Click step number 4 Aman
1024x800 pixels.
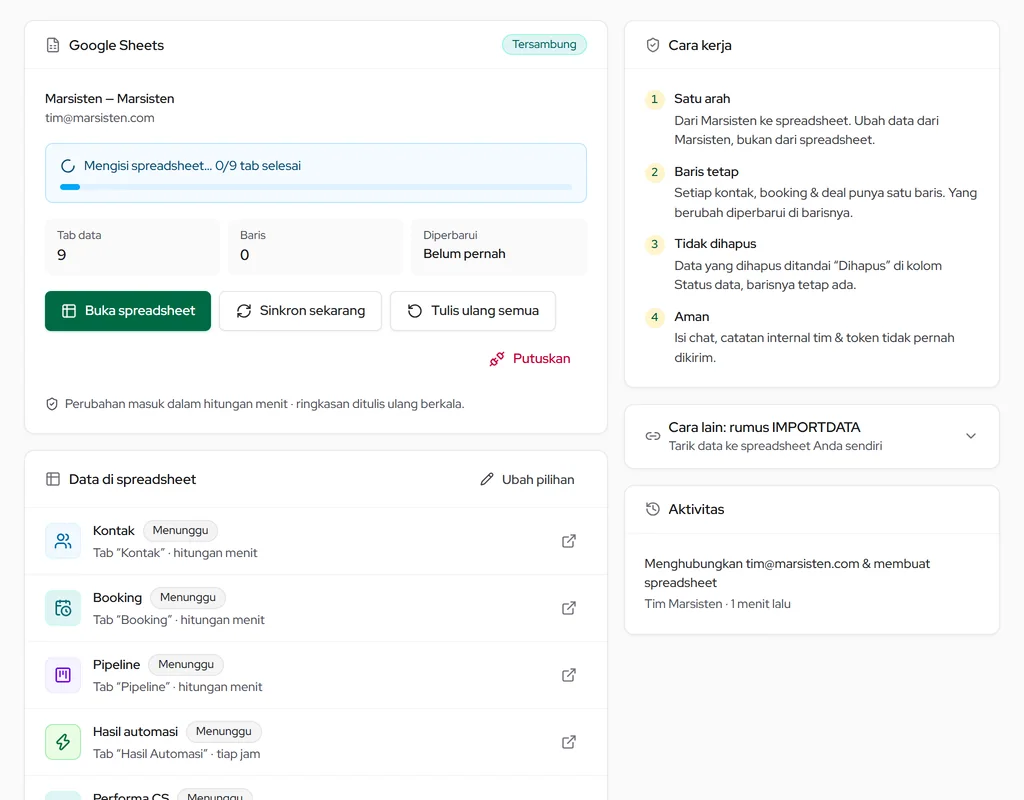(654, 317)
